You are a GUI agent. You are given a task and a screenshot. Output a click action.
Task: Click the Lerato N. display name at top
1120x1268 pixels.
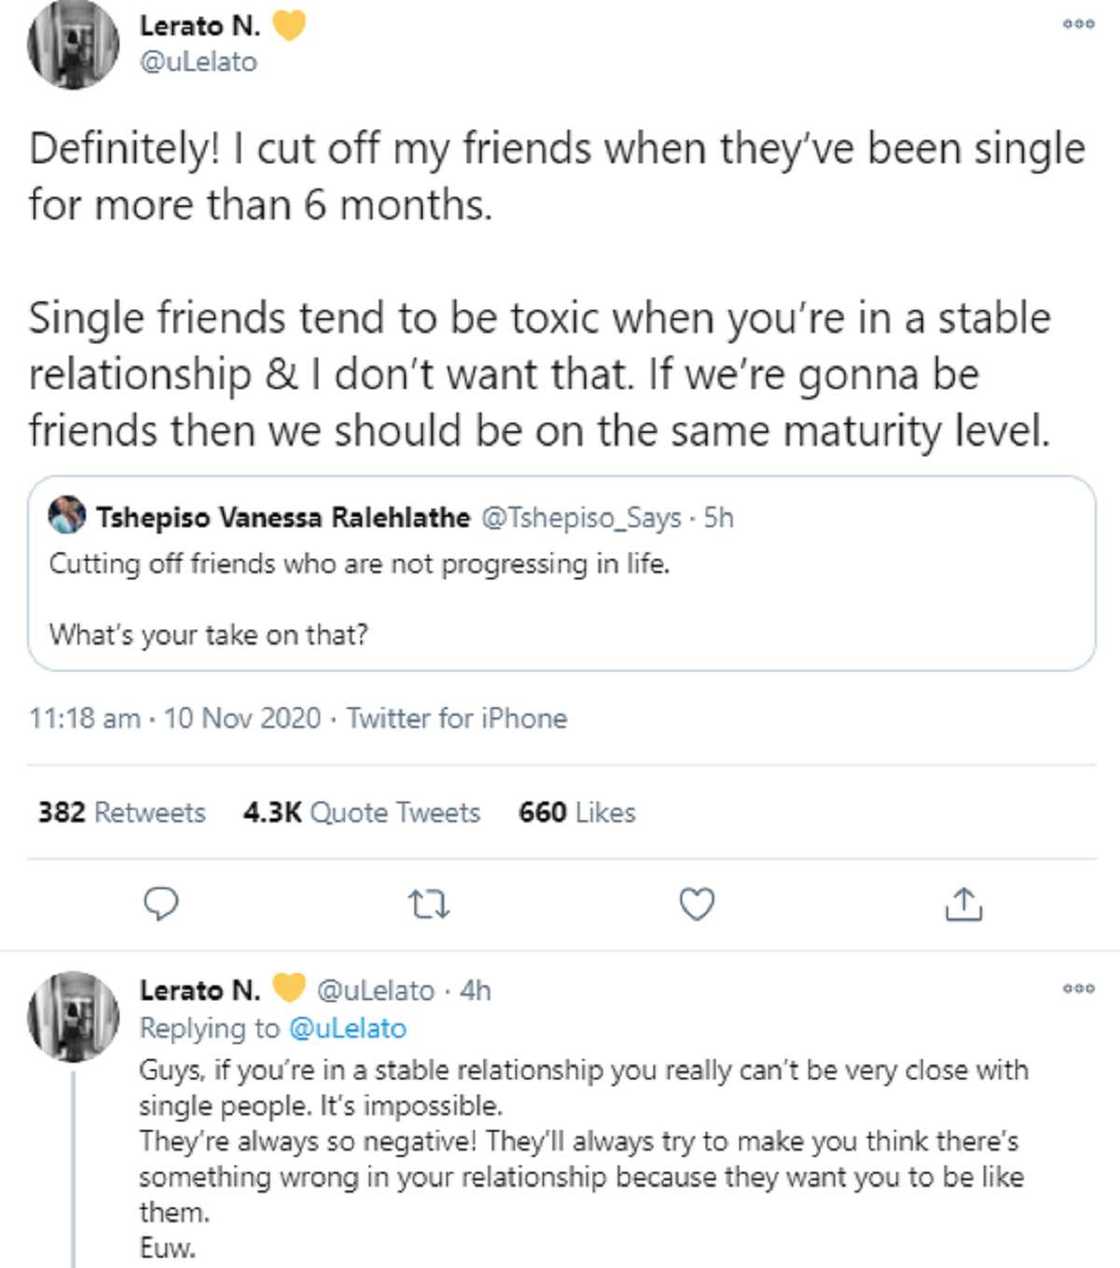coord(200,26)
